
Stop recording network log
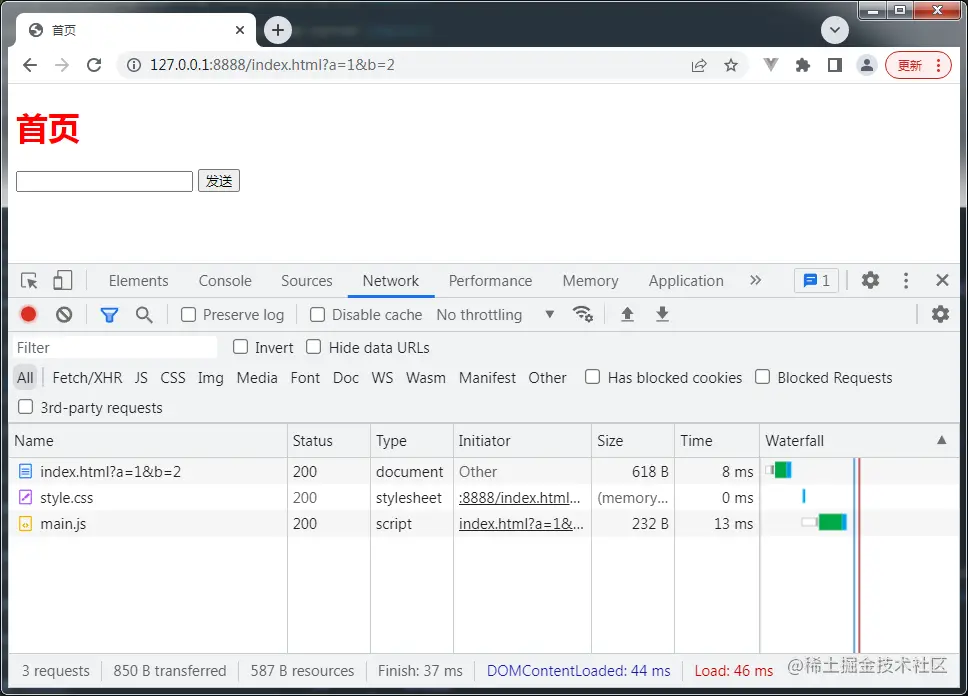28,314
